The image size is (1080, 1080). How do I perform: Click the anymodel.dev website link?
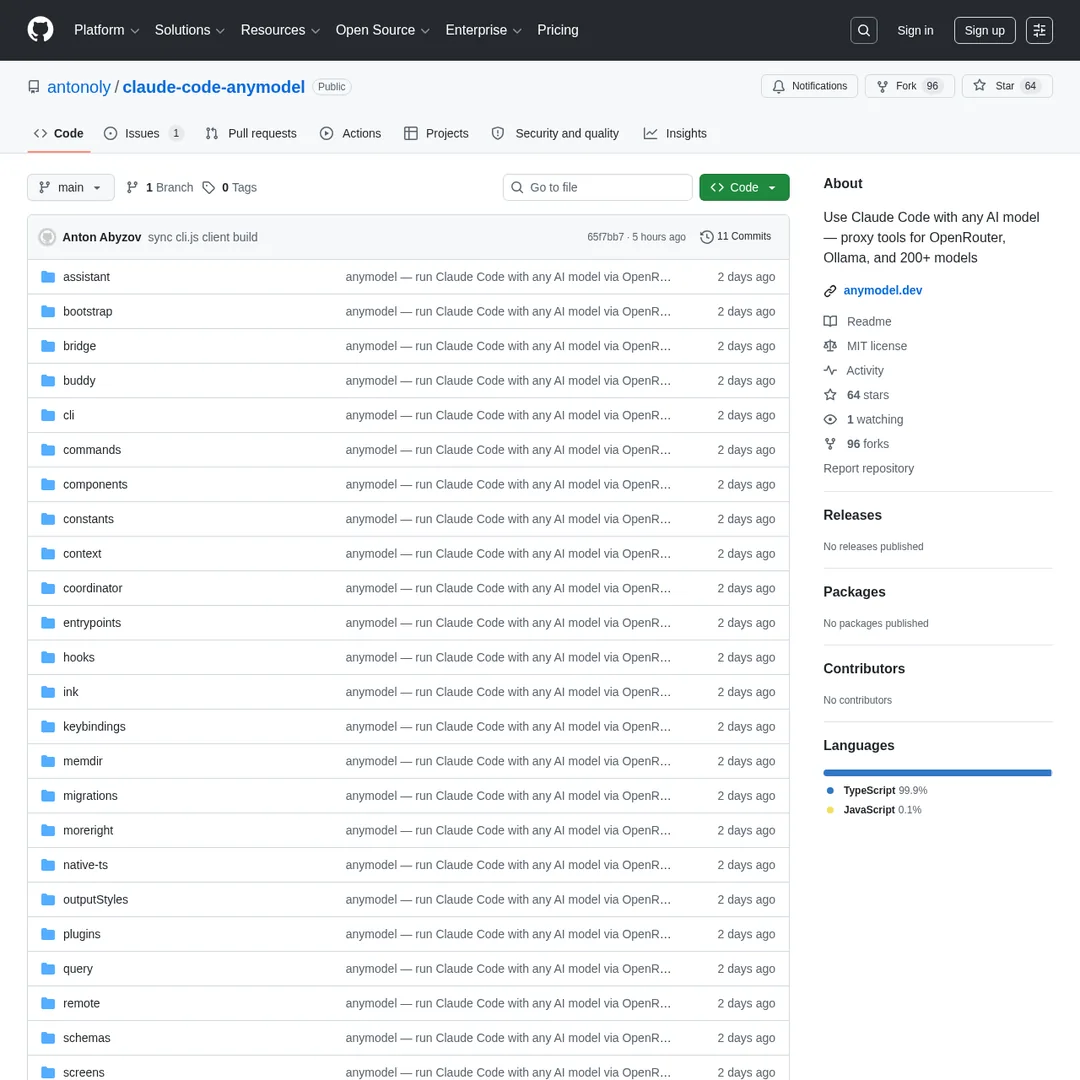pyautogui.click(x=882, y=290)
